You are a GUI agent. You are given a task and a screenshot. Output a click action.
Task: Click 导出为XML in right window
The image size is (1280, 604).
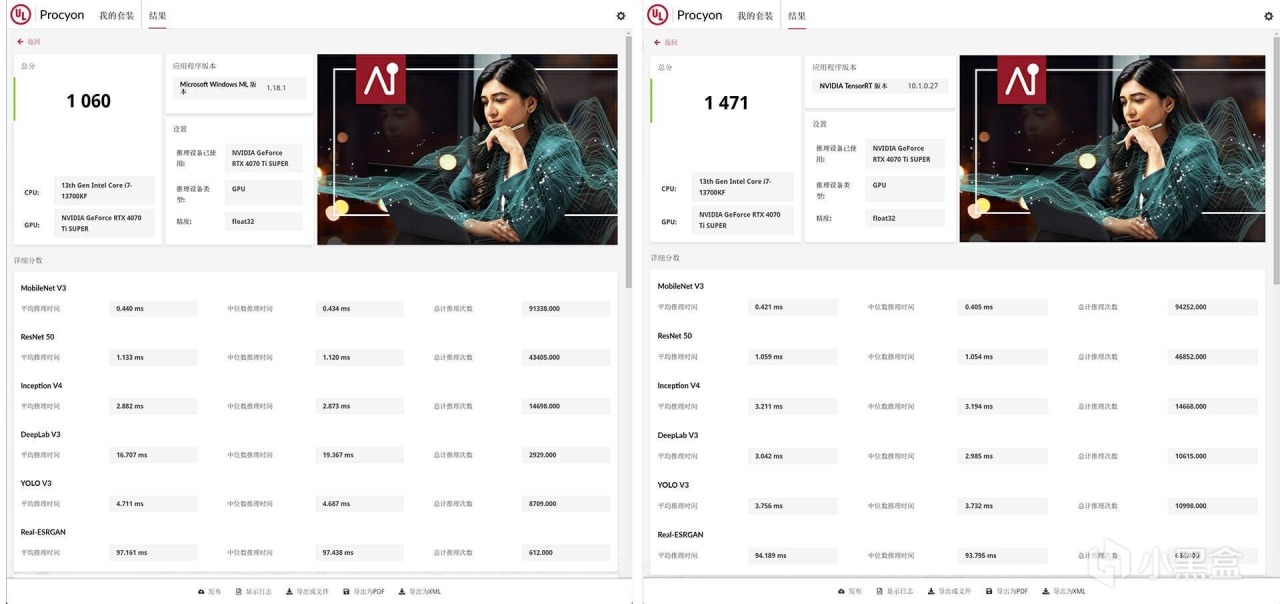click(x=1063, y=591)
